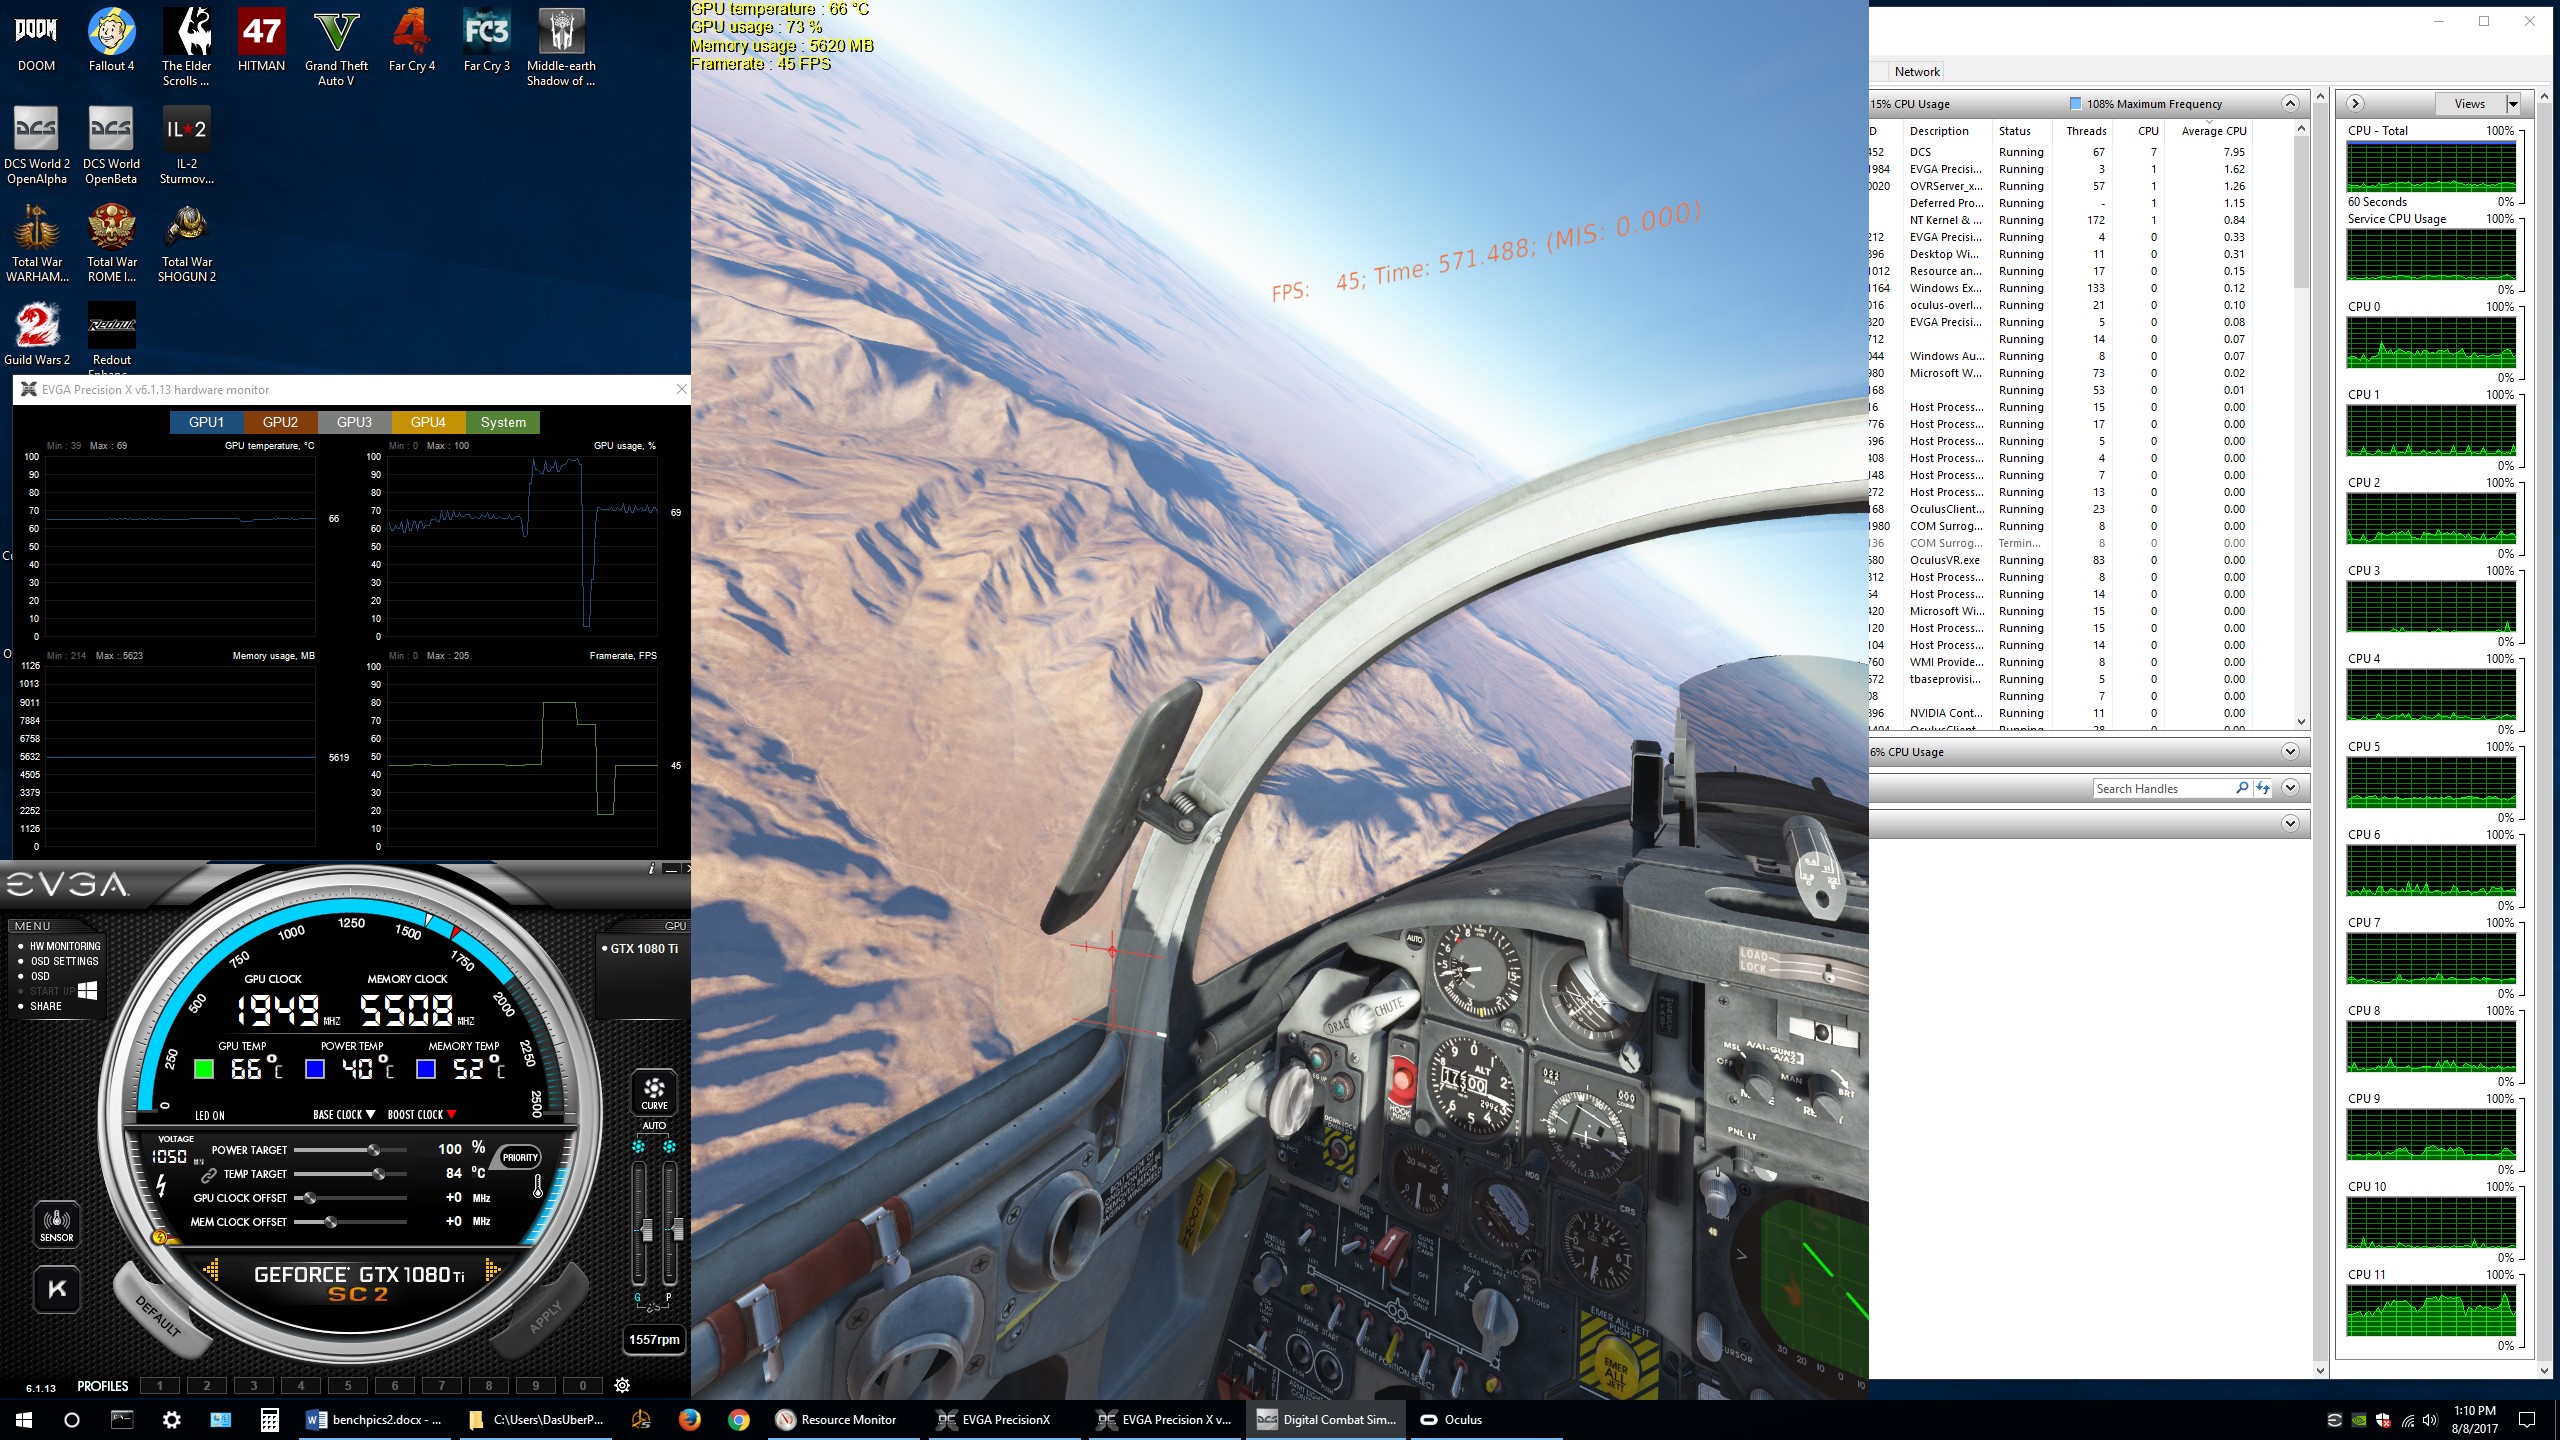Select profile slot 5
Image resolution: width=2560 pixels, height=1440 pixels.
click(347, 1385)
